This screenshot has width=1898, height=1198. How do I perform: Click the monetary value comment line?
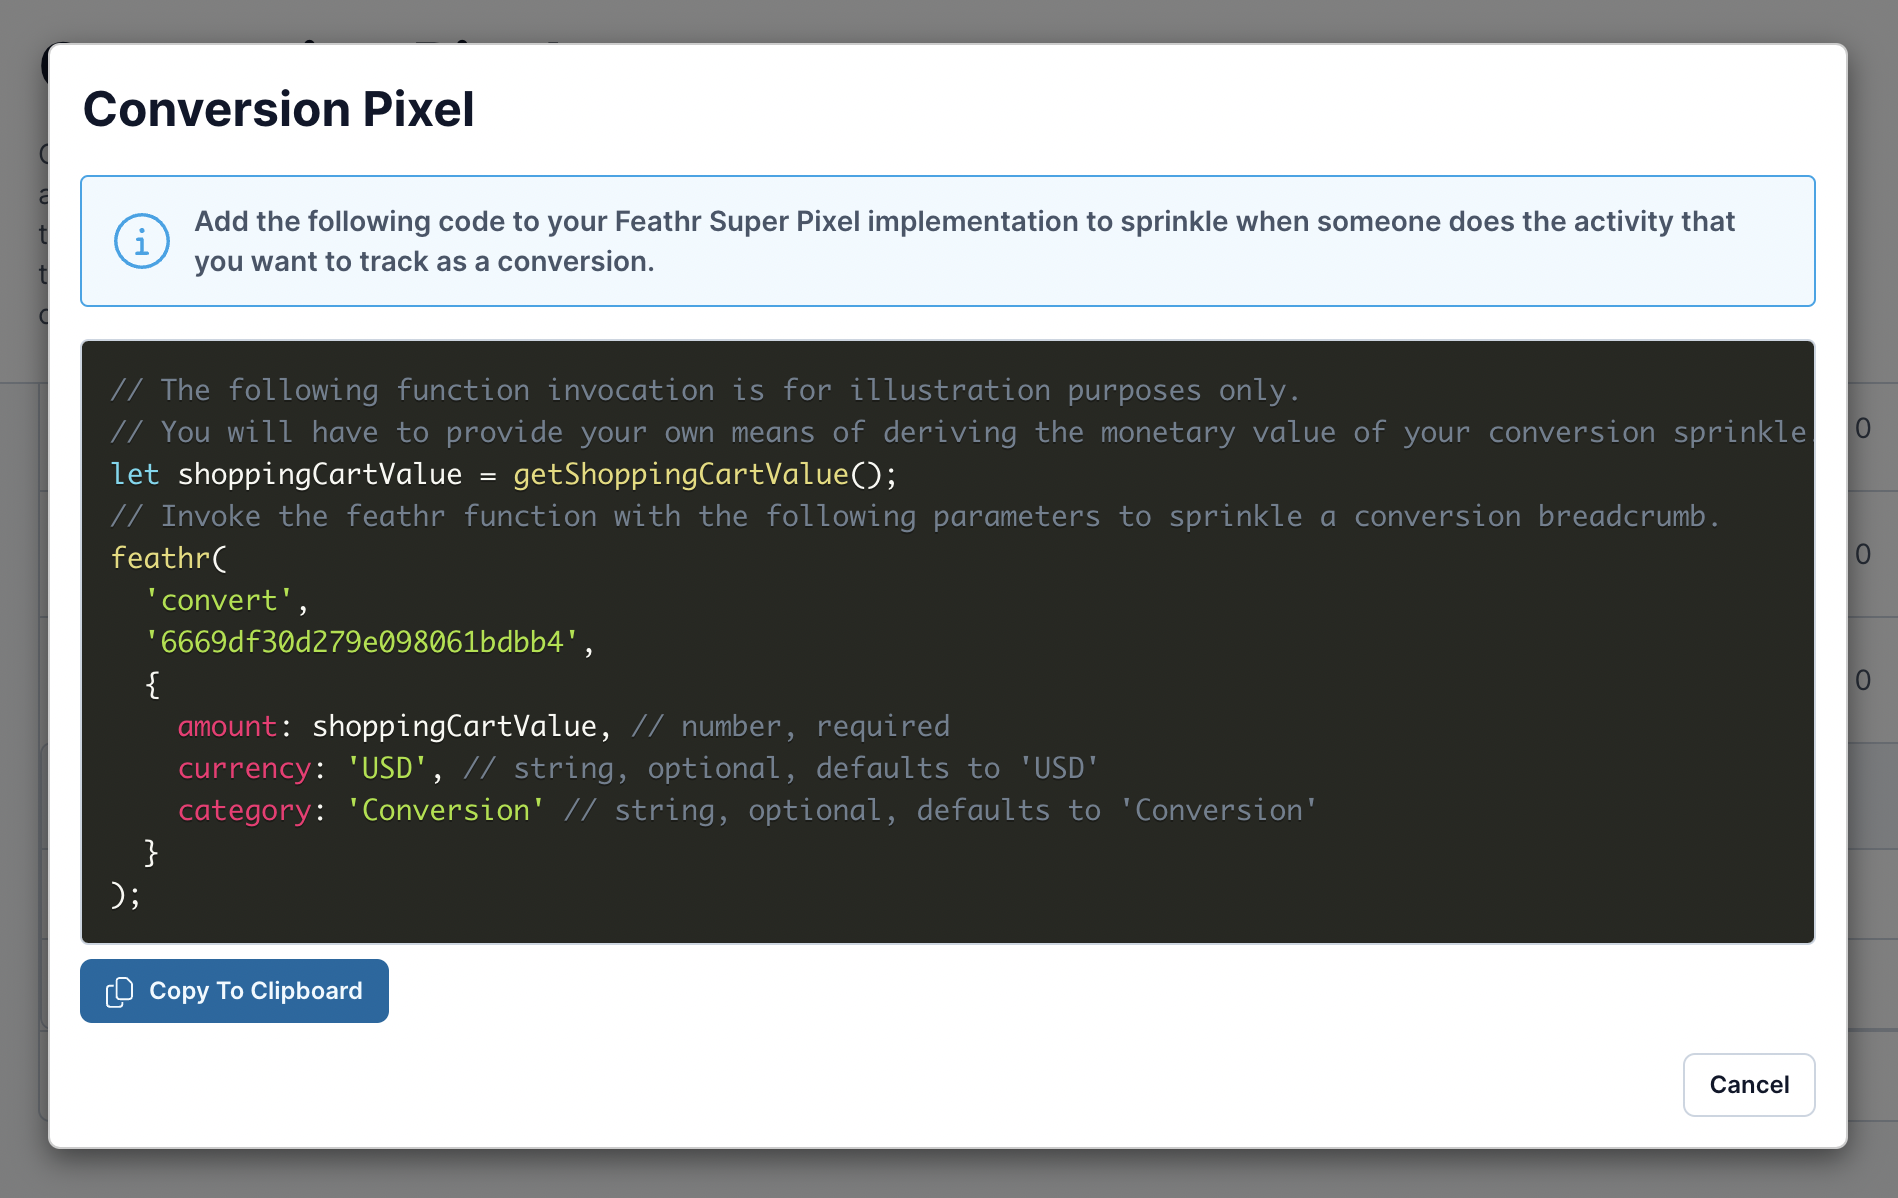[x=961, y=432]
